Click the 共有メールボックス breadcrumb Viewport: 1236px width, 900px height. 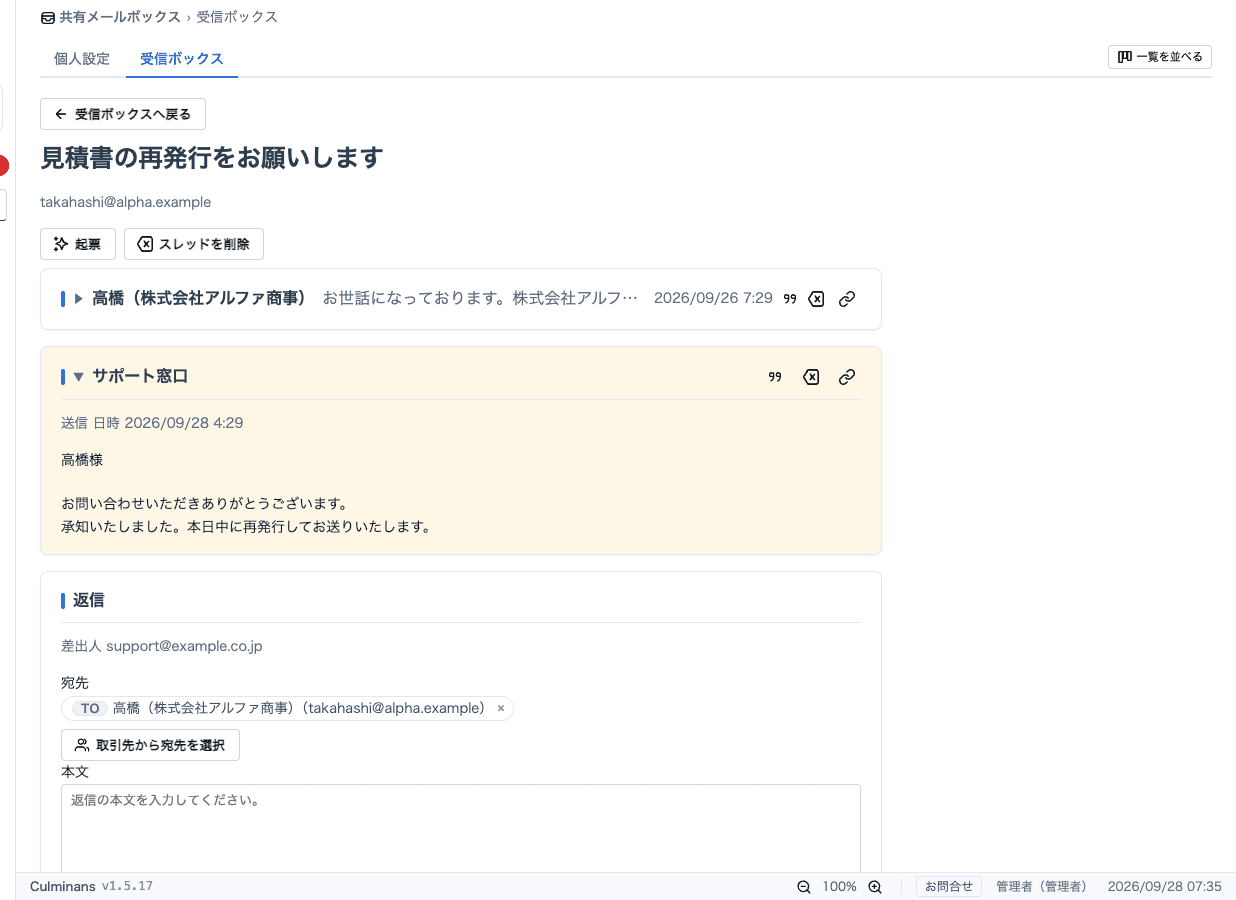click(x=120, y=17)
